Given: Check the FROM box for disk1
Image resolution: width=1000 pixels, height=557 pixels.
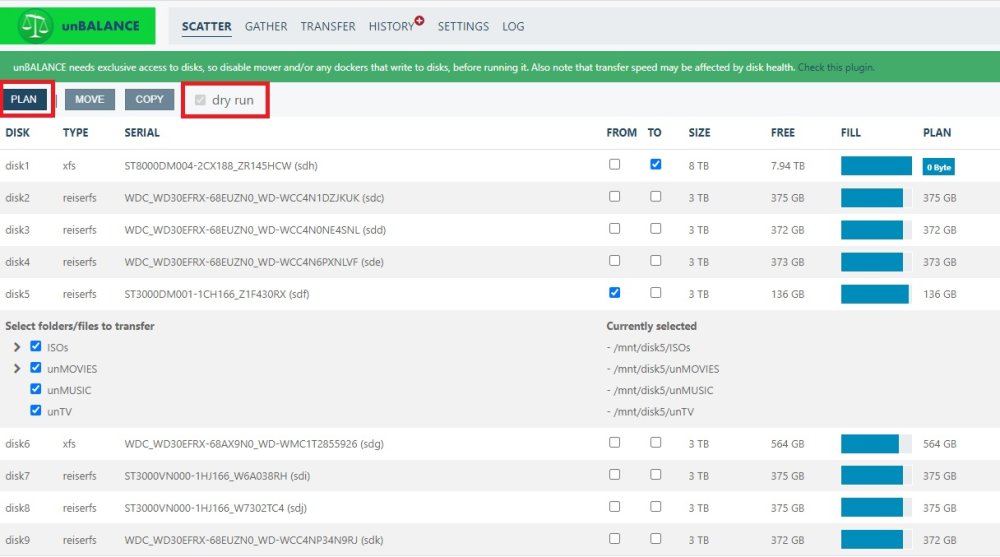Looking at the screenshot, I should (614, 164).
